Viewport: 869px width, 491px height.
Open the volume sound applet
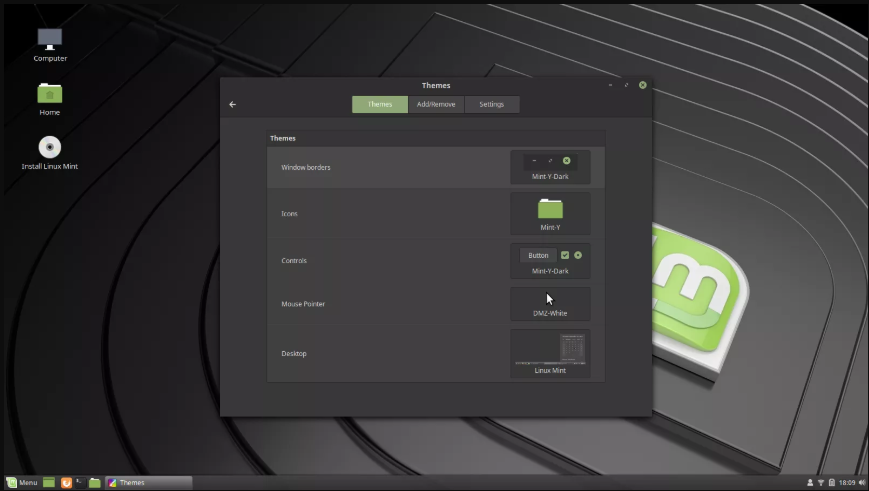point(862,483)
